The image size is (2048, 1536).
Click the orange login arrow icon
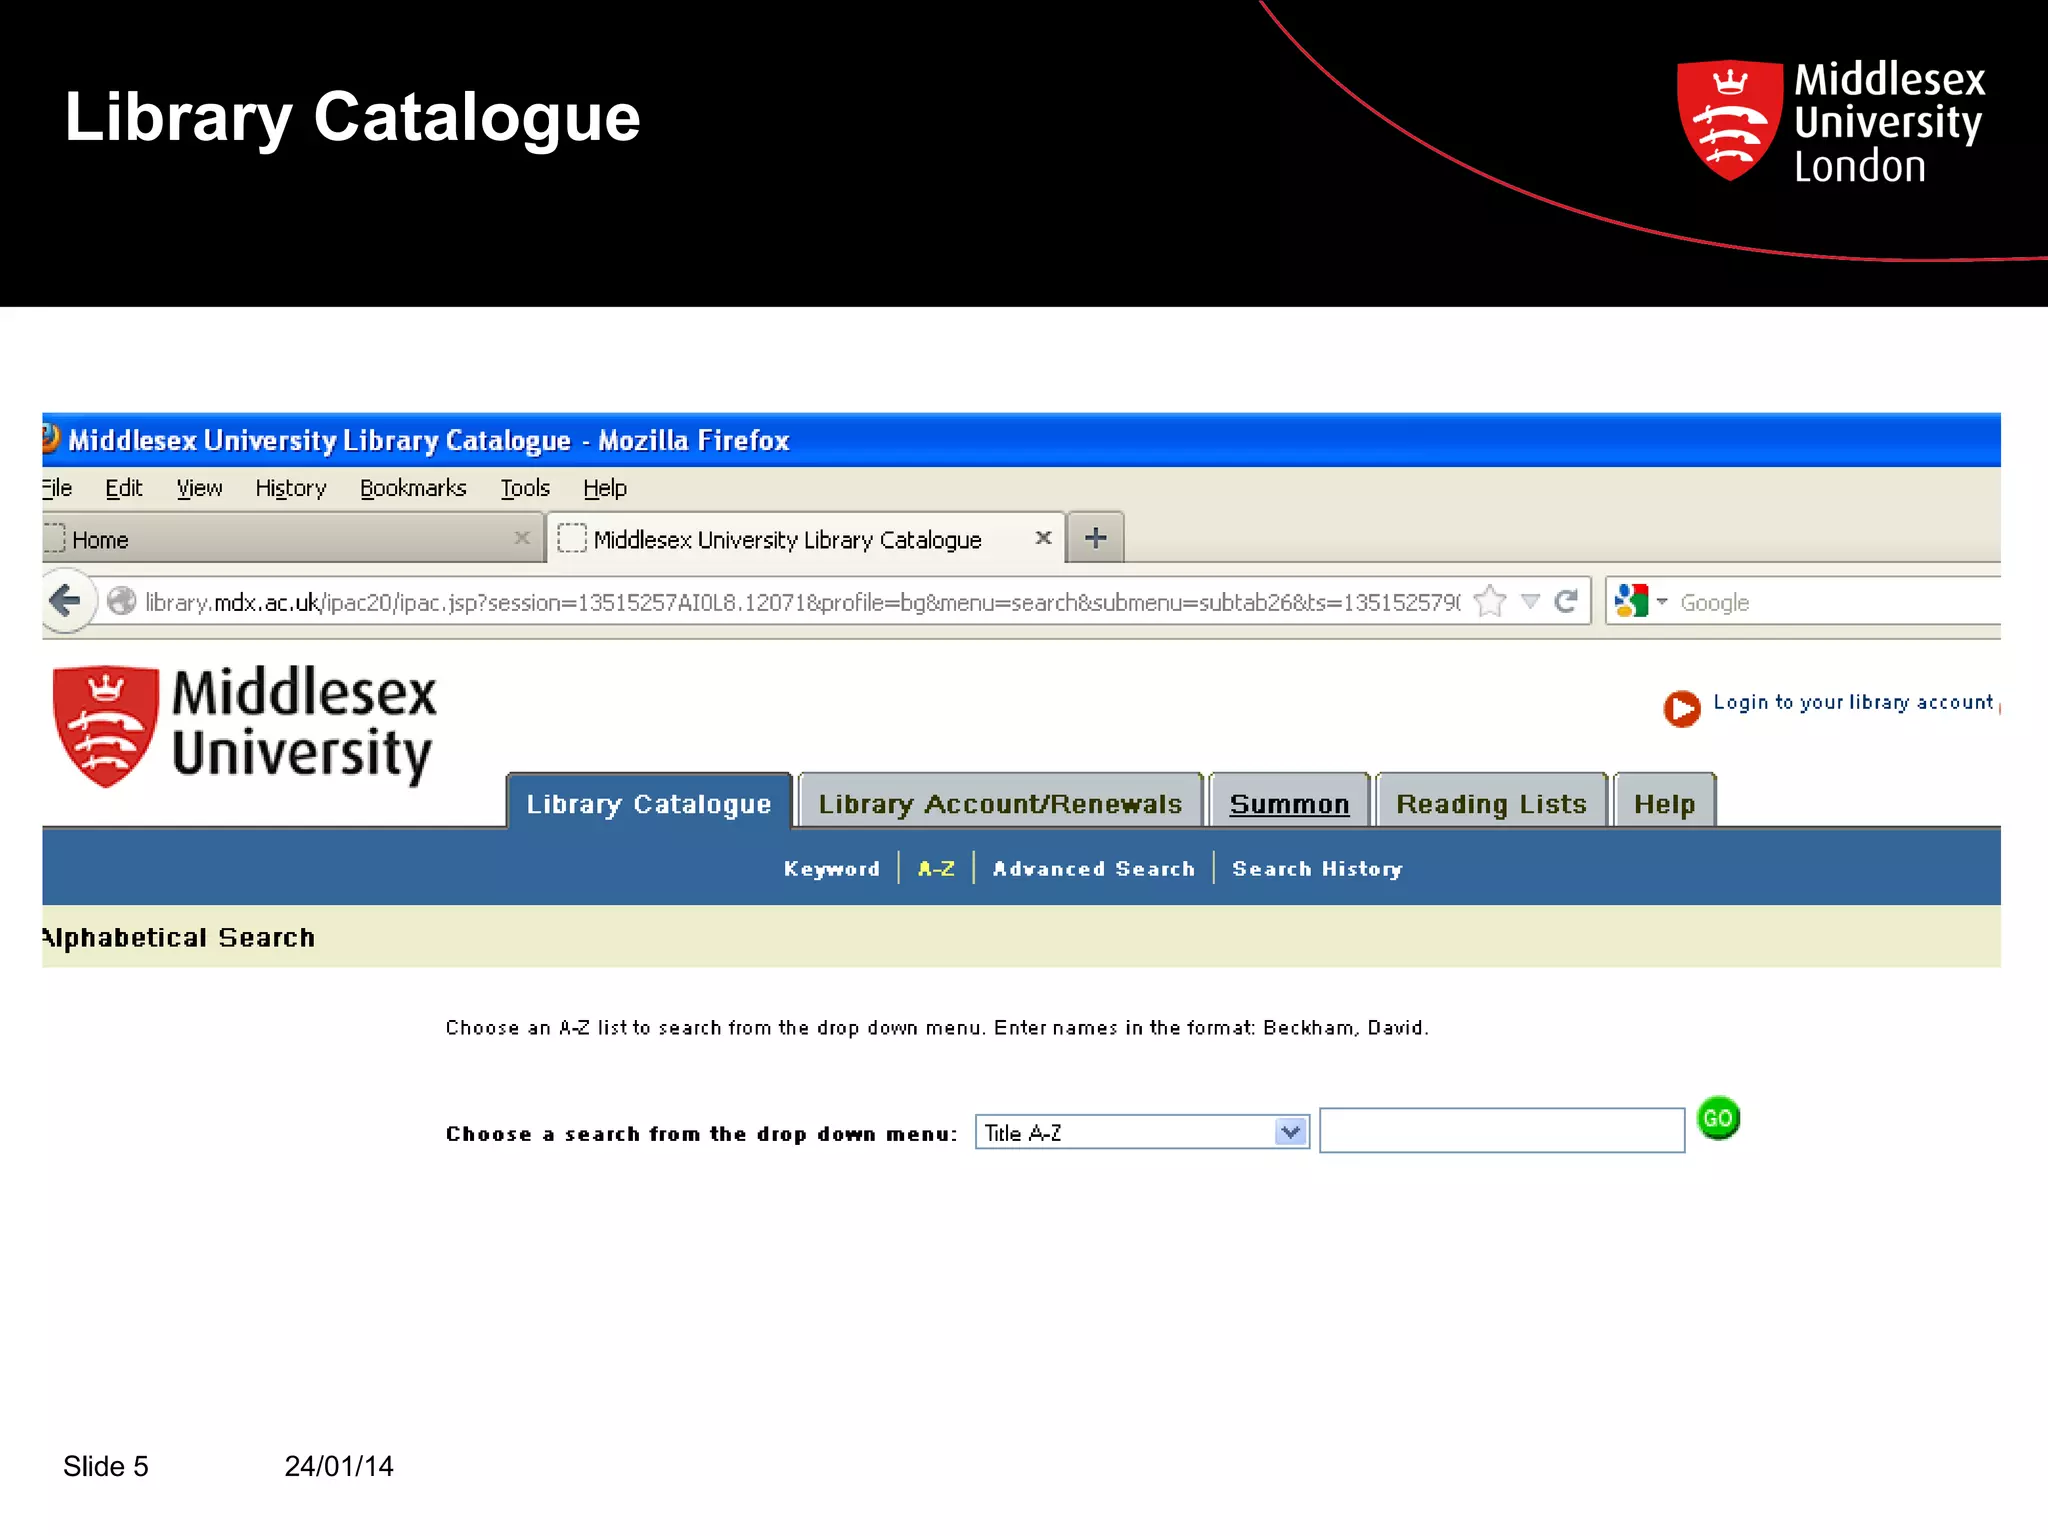[1682, 708]
